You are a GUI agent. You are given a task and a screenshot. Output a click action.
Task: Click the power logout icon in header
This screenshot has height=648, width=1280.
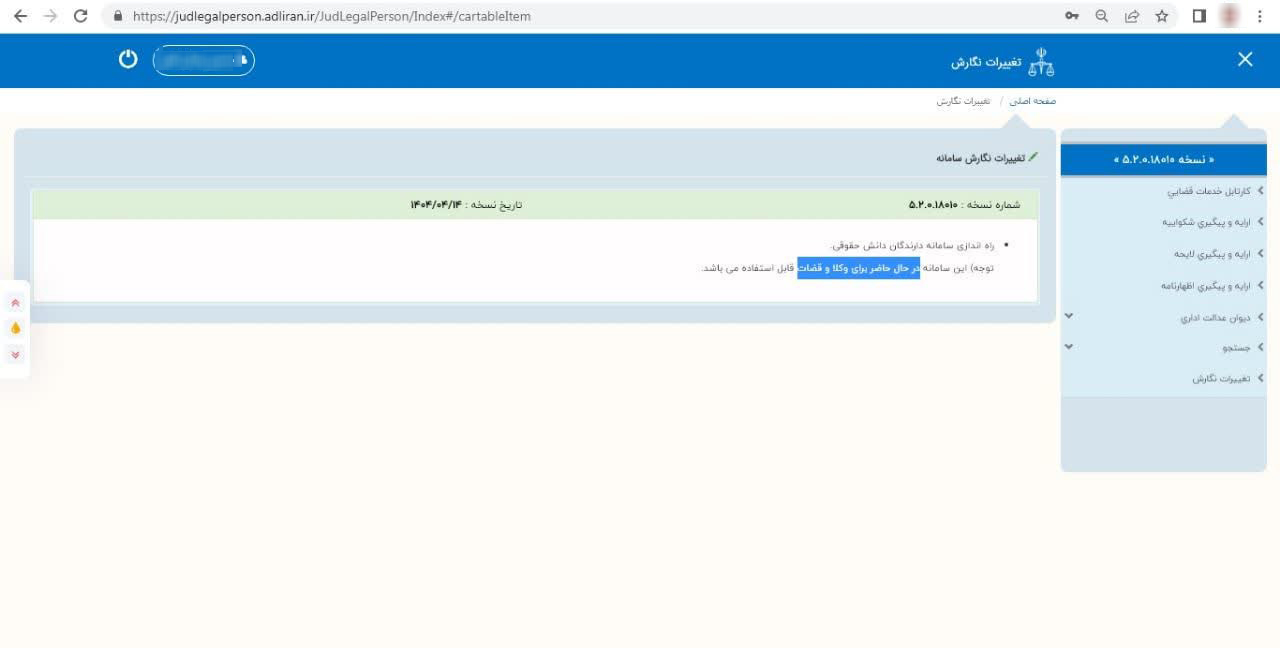(128, 59)
